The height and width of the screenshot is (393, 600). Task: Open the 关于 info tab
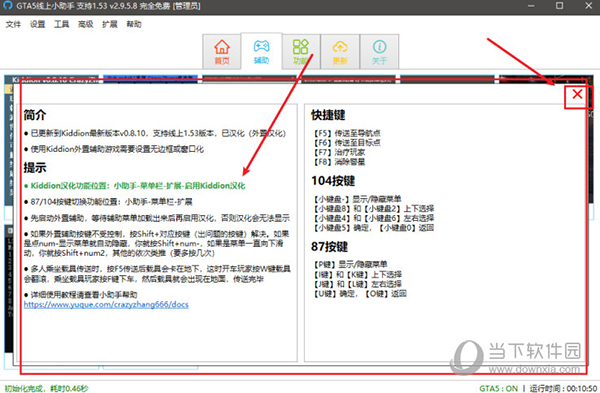(x=379, y=51)
